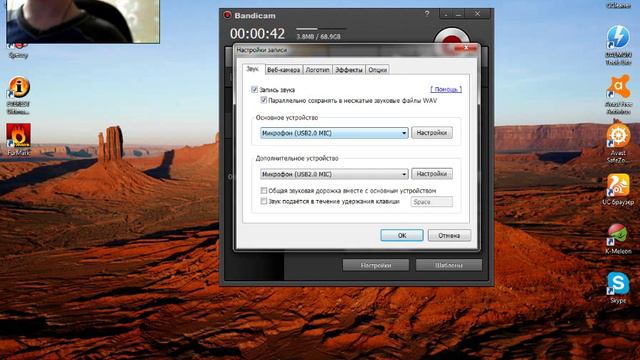Click the red Bandicam logo icon in title bar

coord(227,16)
